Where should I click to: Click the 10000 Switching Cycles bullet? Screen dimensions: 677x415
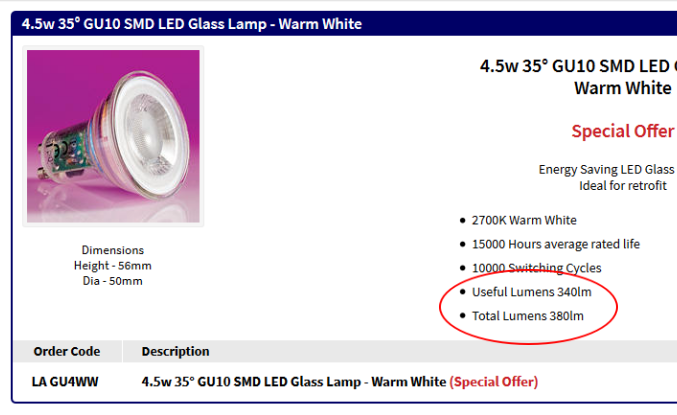click(x=536, y=268)
